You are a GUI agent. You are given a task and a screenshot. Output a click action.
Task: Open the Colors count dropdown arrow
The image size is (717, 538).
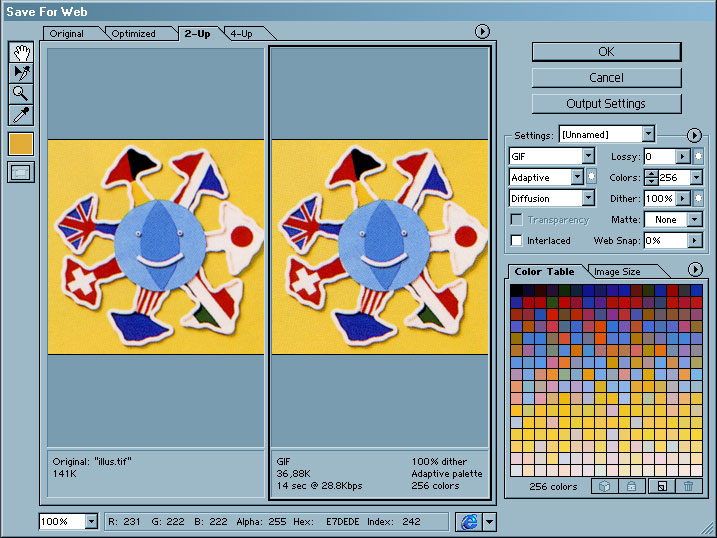pos(696,177)
